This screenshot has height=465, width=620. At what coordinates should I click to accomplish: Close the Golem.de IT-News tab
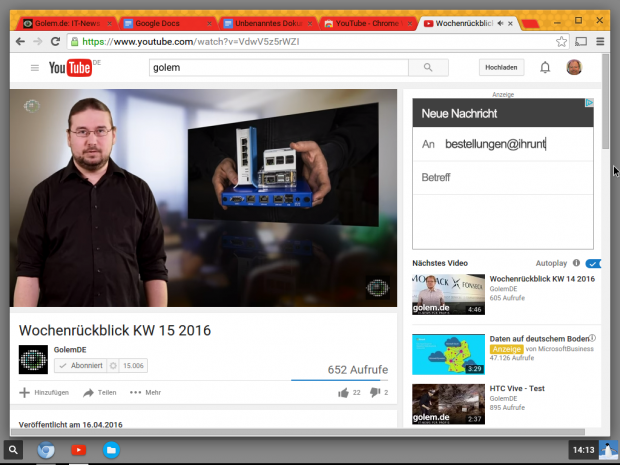point(110,24)
